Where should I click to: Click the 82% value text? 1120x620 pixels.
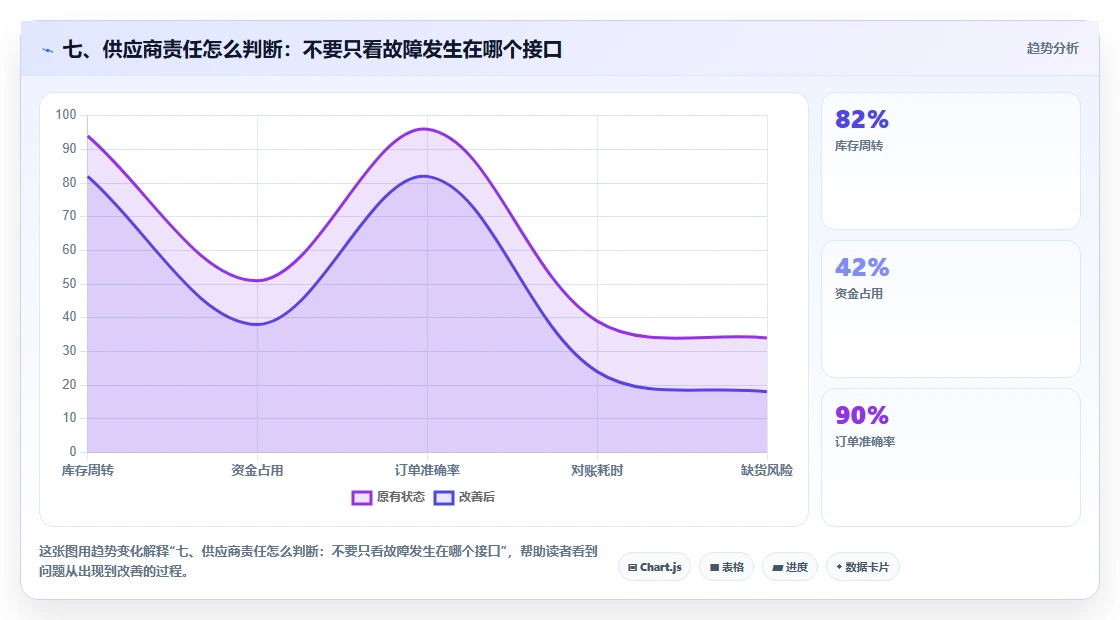pyautogui.click(x=861, y=119)
